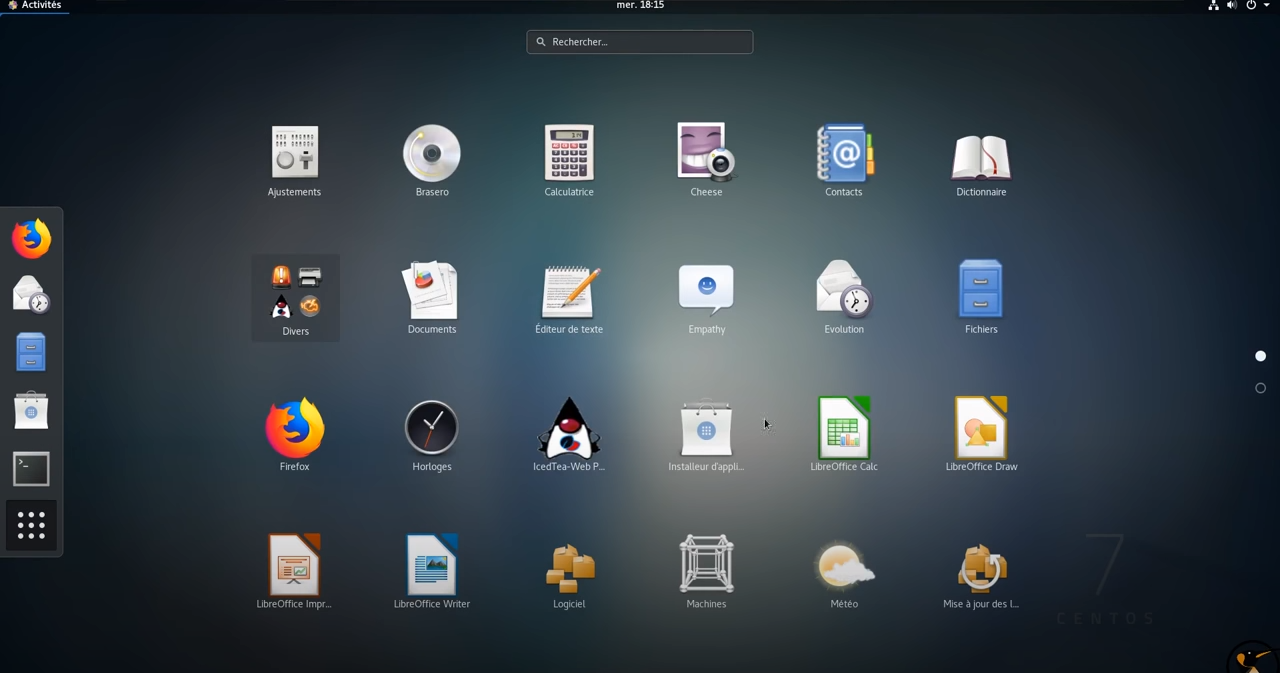Open Fichiers file manager in grid
This screenshot has height=673, width=1280.
point(981,297)
